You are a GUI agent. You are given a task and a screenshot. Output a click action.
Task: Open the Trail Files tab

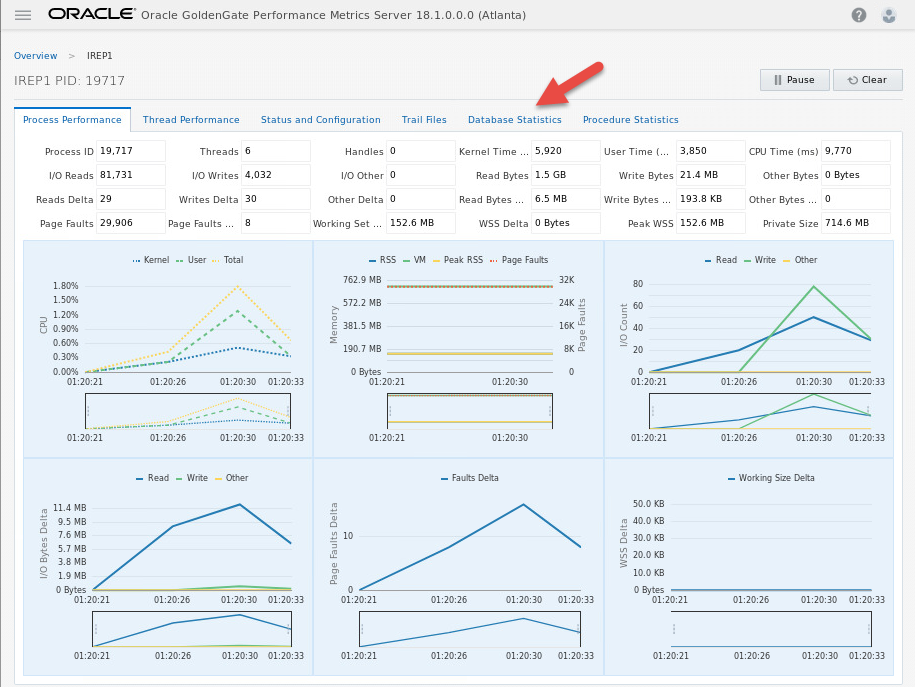(x=424, y=120)
